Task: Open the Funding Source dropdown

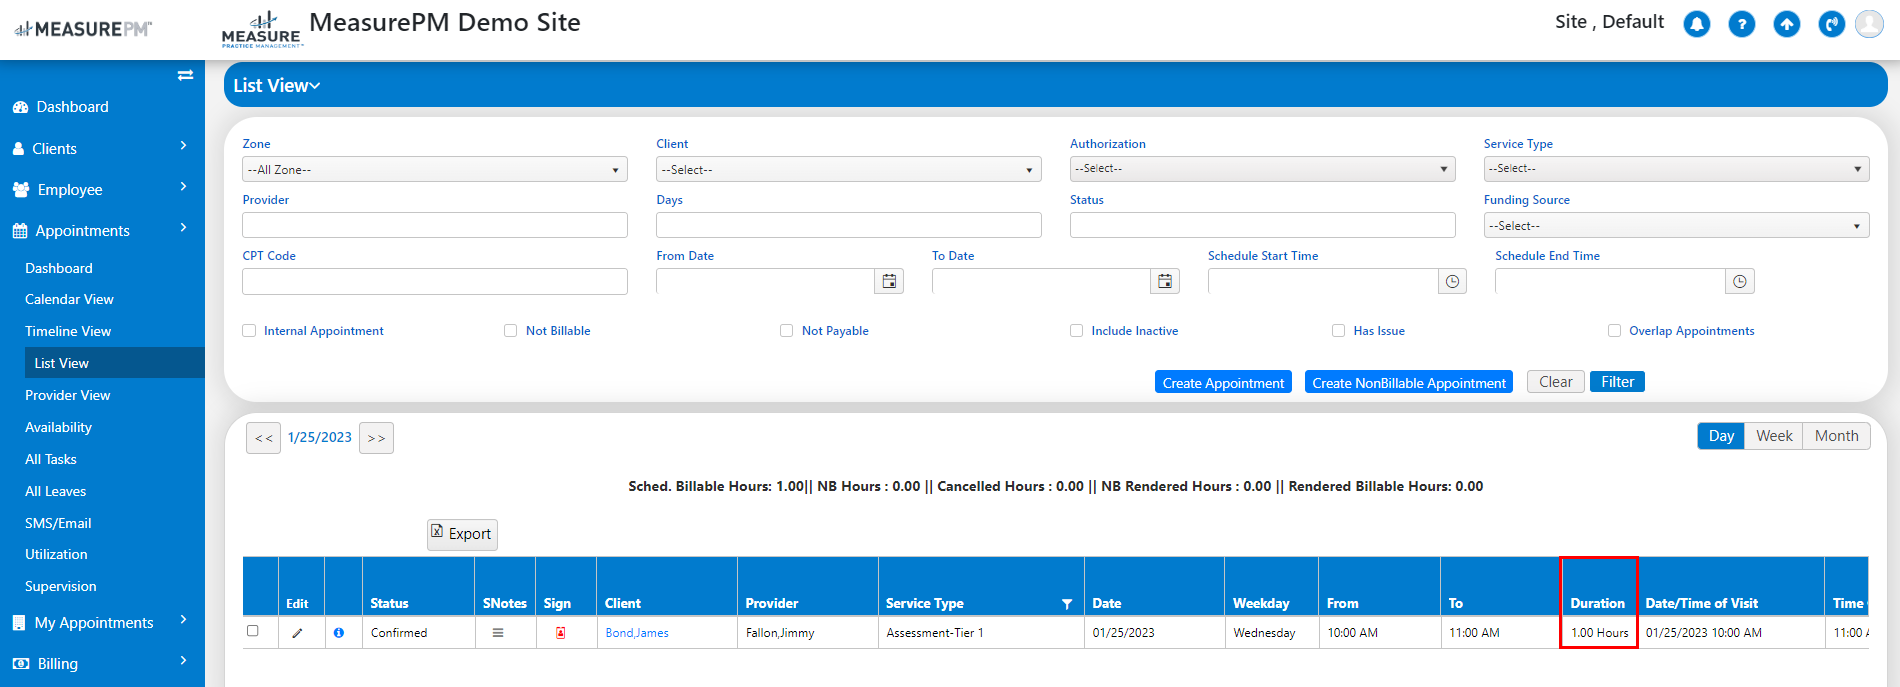Action: 1677,226
